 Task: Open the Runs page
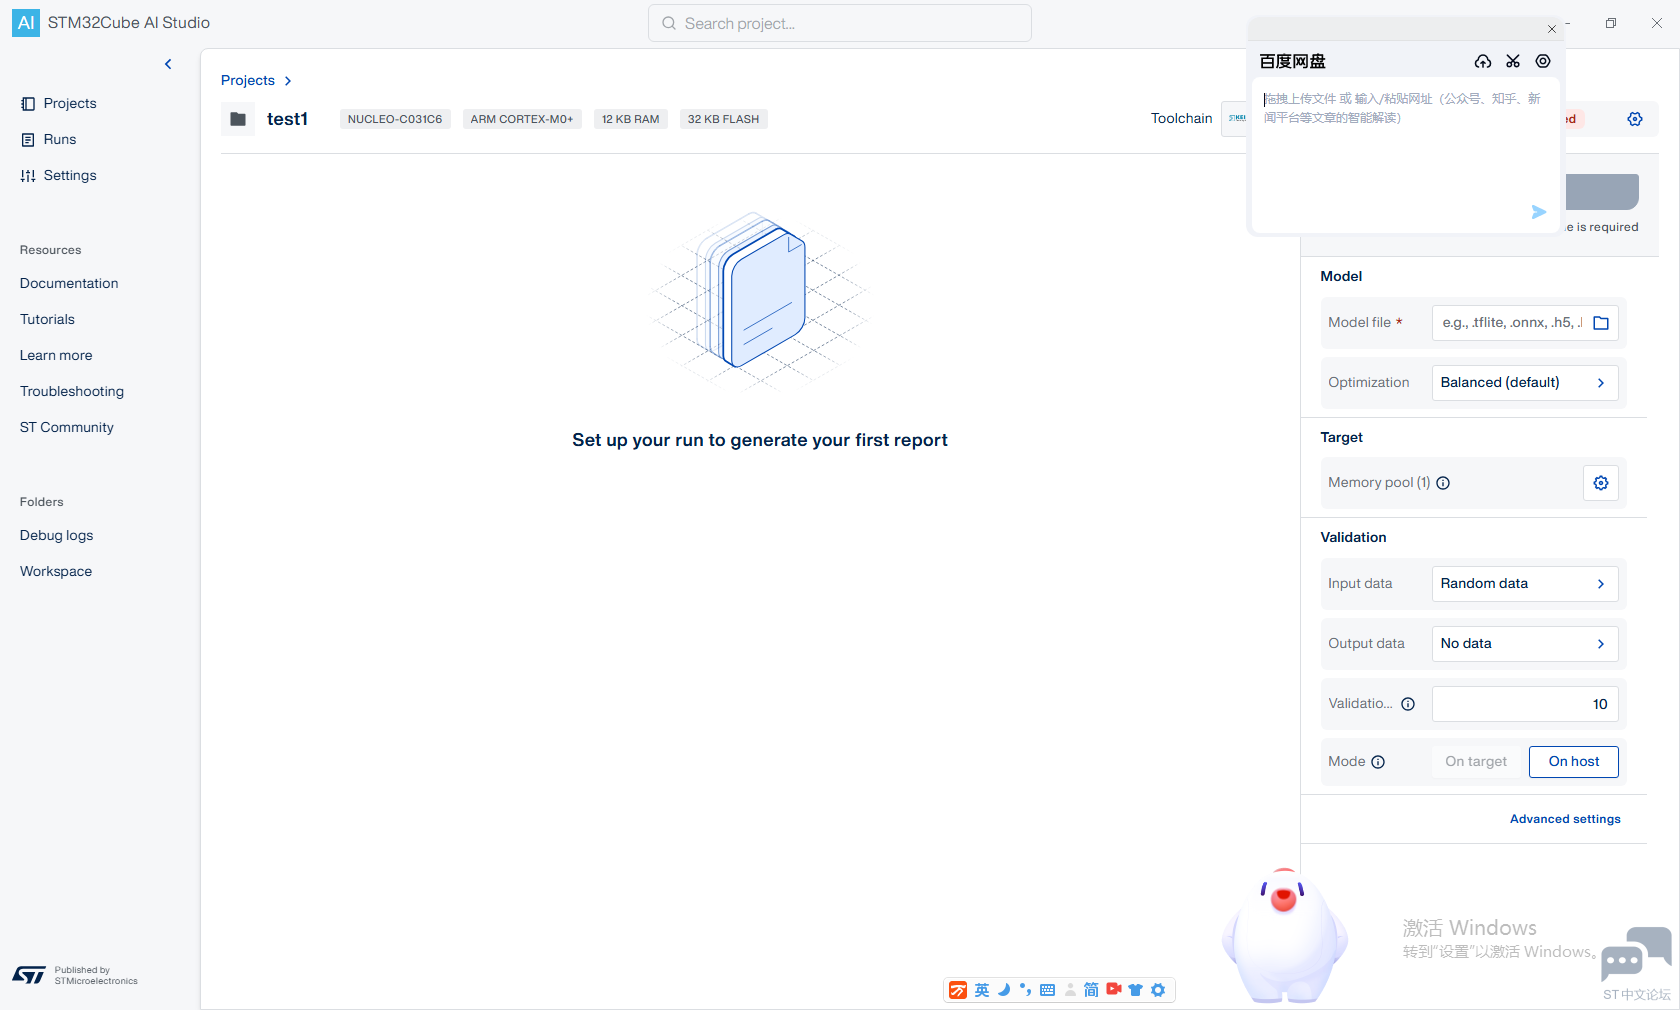point(49,139)
